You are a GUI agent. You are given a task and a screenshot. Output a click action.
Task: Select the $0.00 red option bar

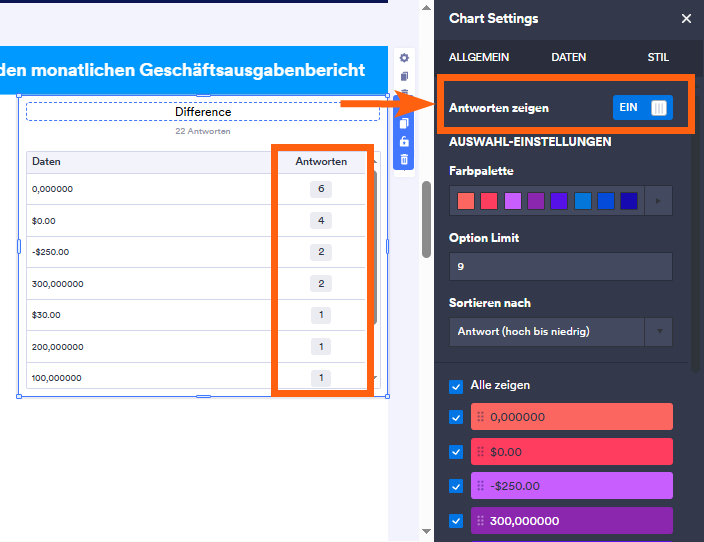click(572, 452)
